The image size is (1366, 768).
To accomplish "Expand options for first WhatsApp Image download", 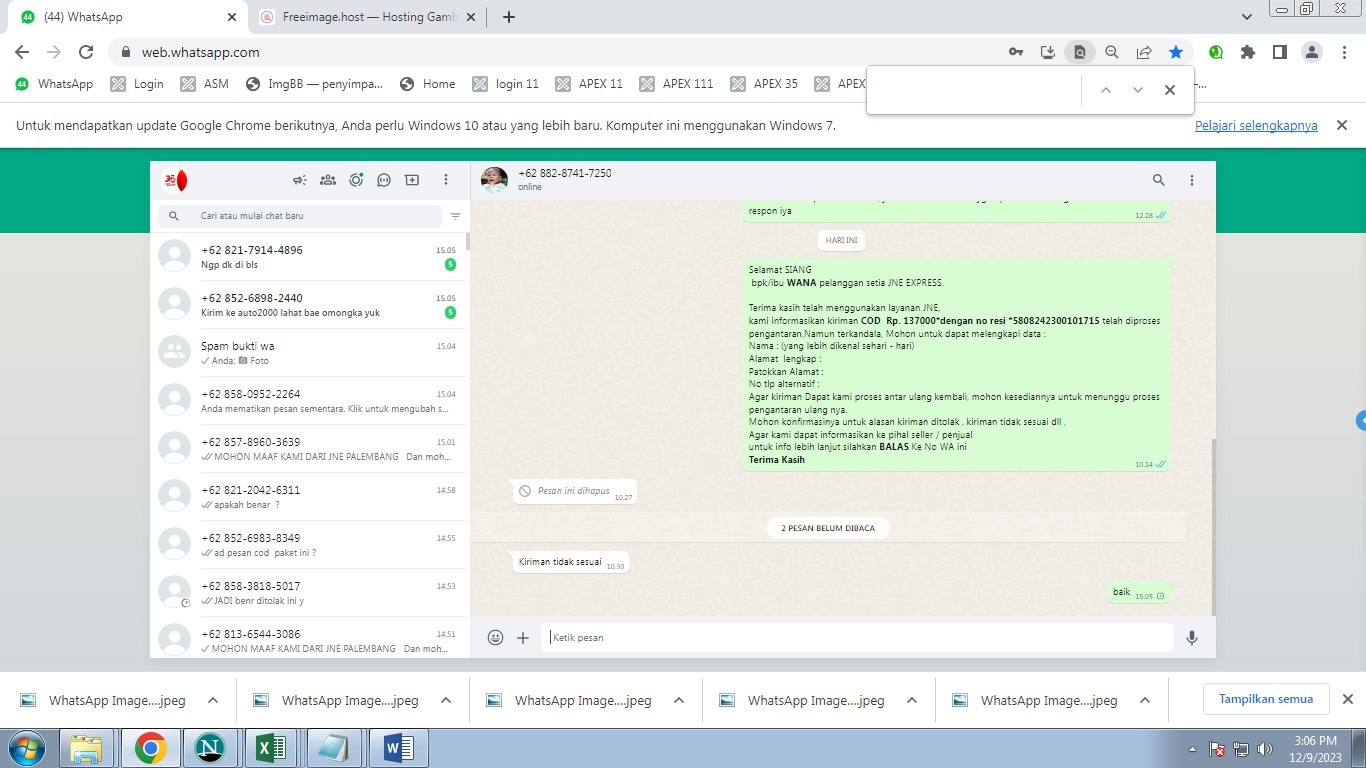I will coord(213,701).
